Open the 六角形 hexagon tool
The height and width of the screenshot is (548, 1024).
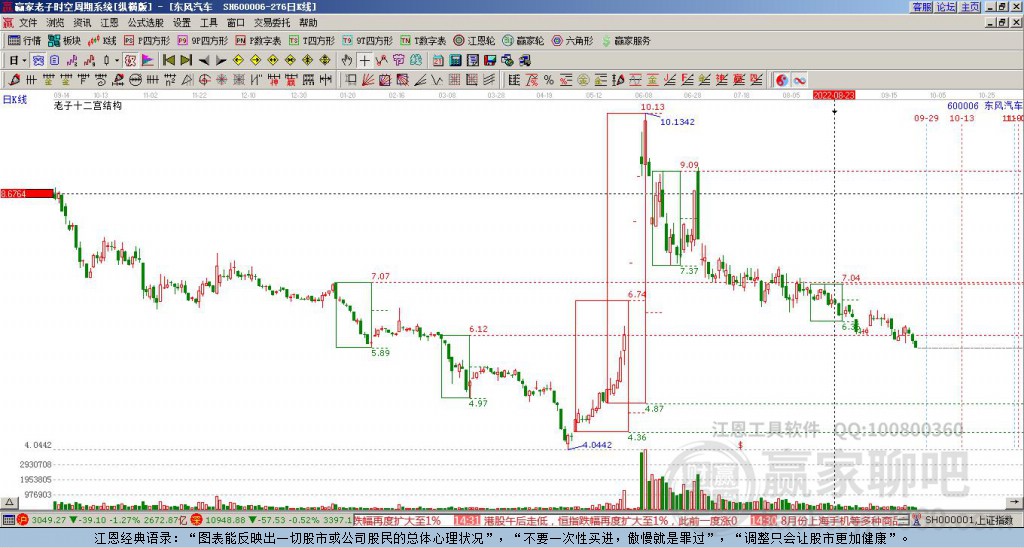572,40
